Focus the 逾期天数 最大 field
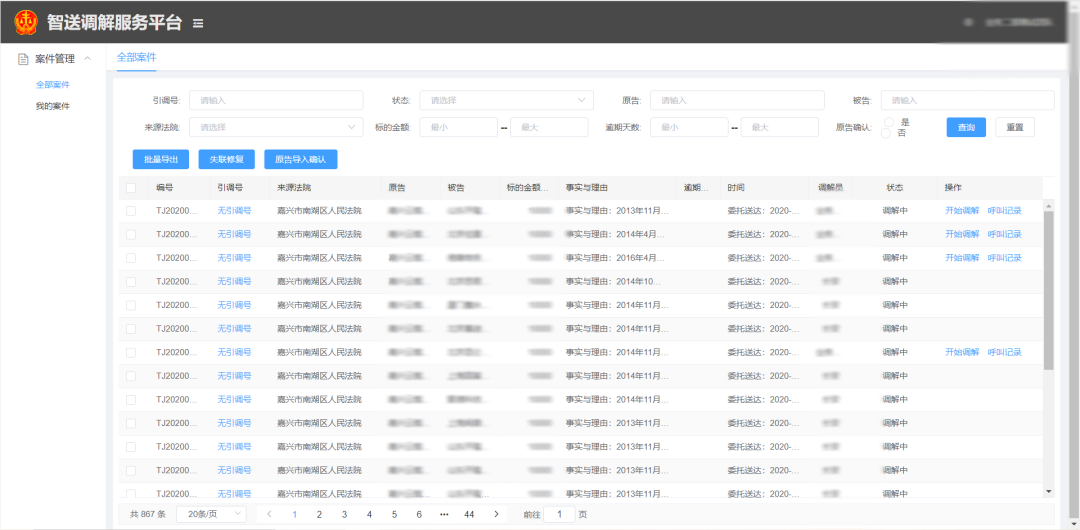 pyautogui.click(x=780, y=128)
